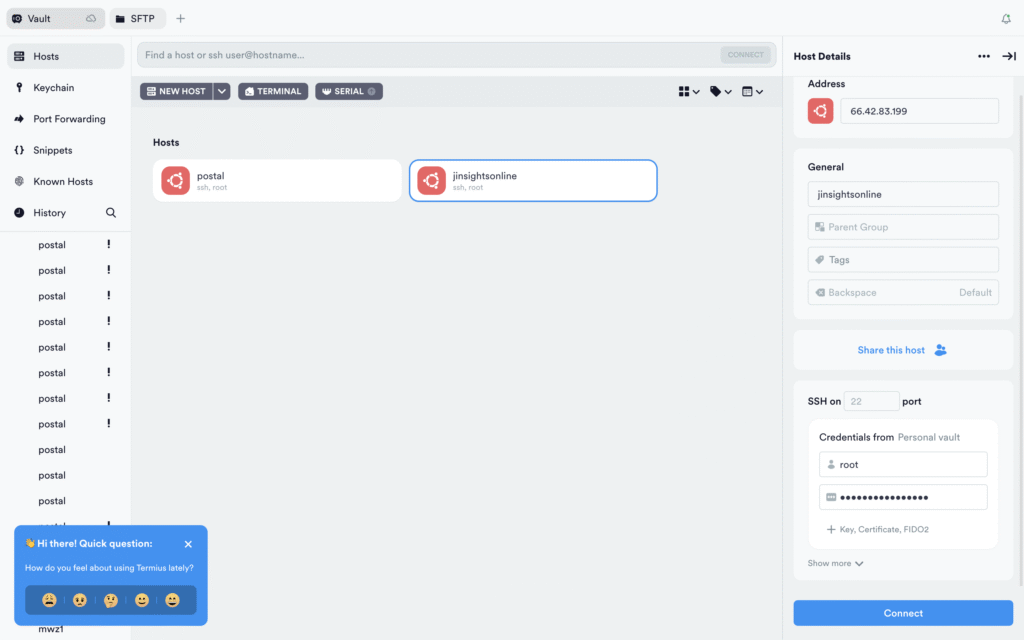Click the username field containing root

(x=903, y=464)
